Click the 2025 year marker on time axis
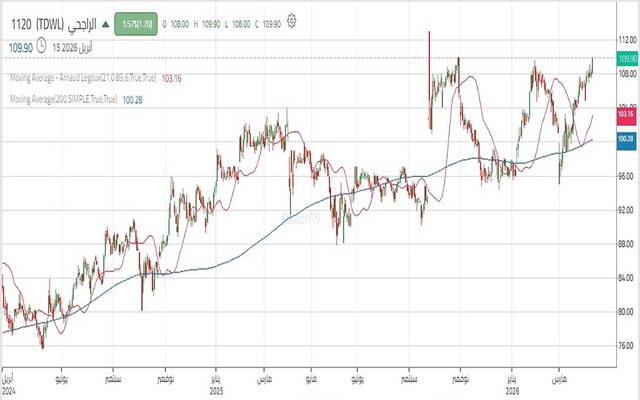The image size is (640, 400). (x=216, y=392)
